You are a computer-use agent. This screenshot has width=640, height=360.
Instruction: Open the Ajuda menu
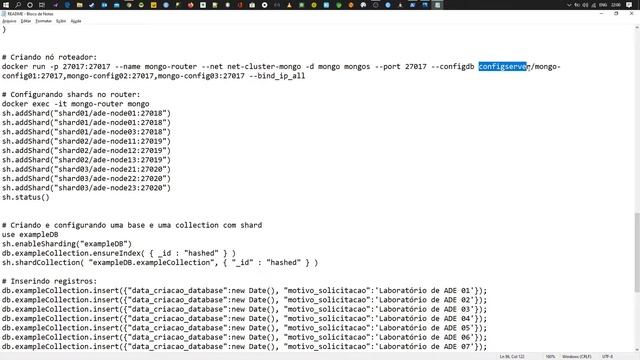[76, 21]
